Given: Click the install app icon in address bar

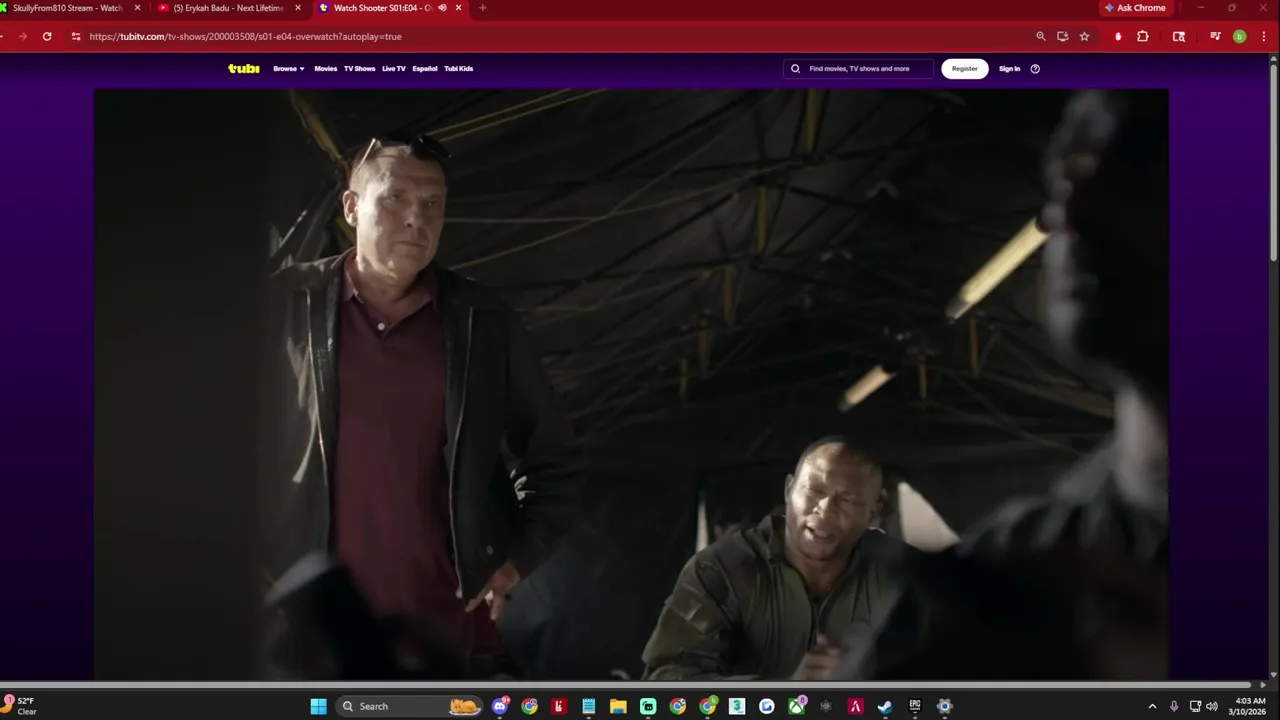Looking at the screenshot, I should tap(1062, 36).
